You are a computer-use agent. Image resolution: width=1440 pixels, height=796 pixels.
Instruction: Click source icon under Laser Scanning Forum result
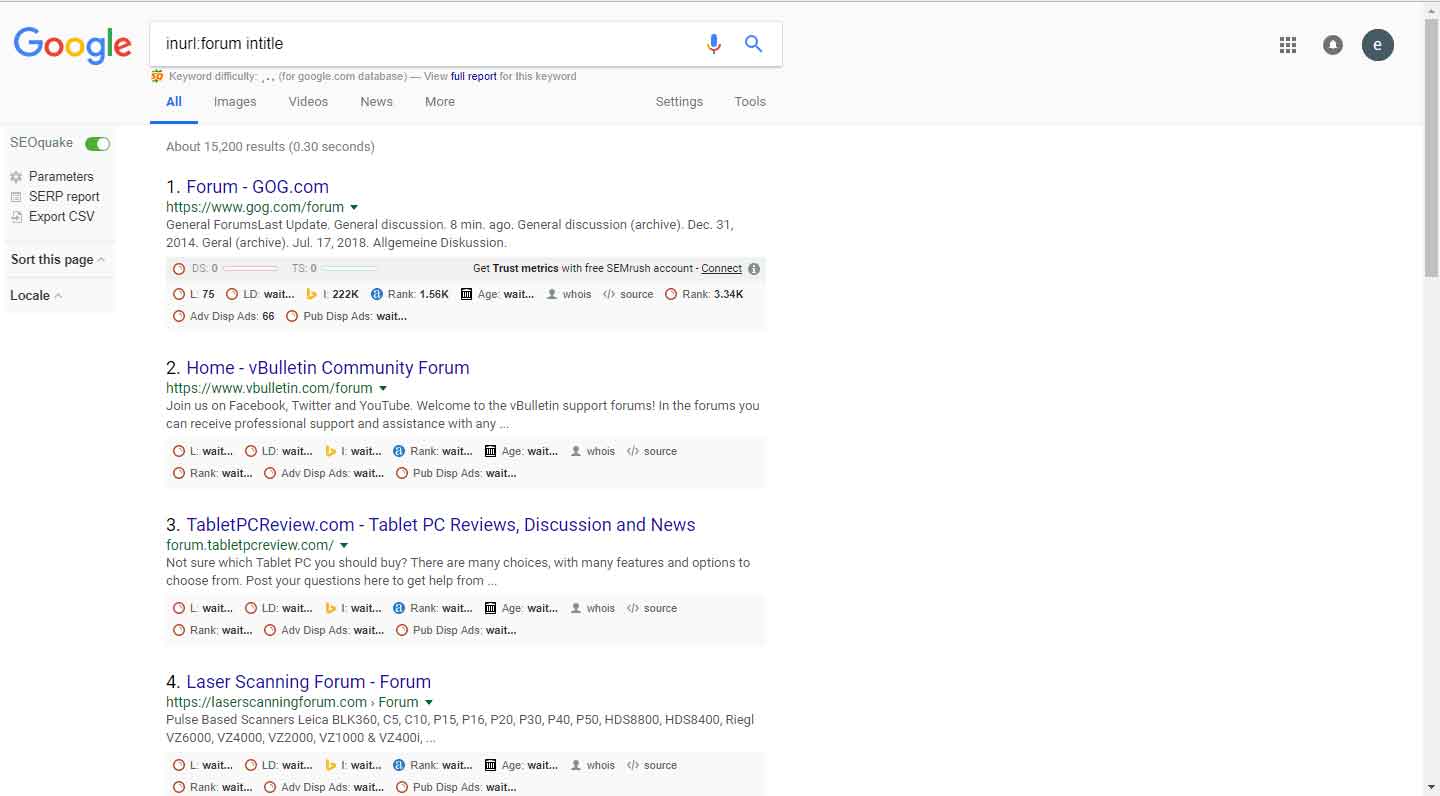click(633, 766)
